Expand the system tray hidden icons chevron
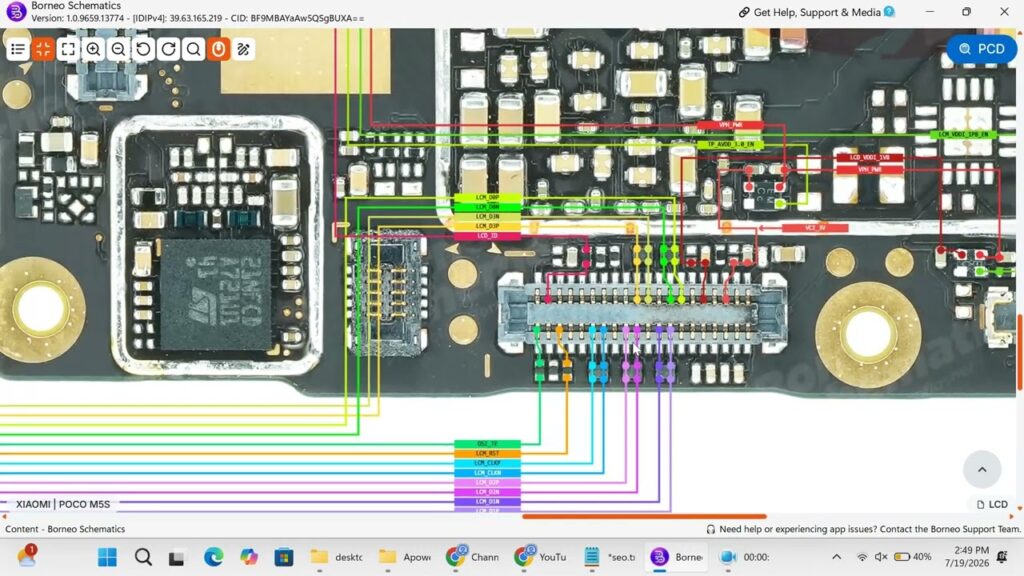The width and height of the screenshot is (1024, 576). (837, 557)
